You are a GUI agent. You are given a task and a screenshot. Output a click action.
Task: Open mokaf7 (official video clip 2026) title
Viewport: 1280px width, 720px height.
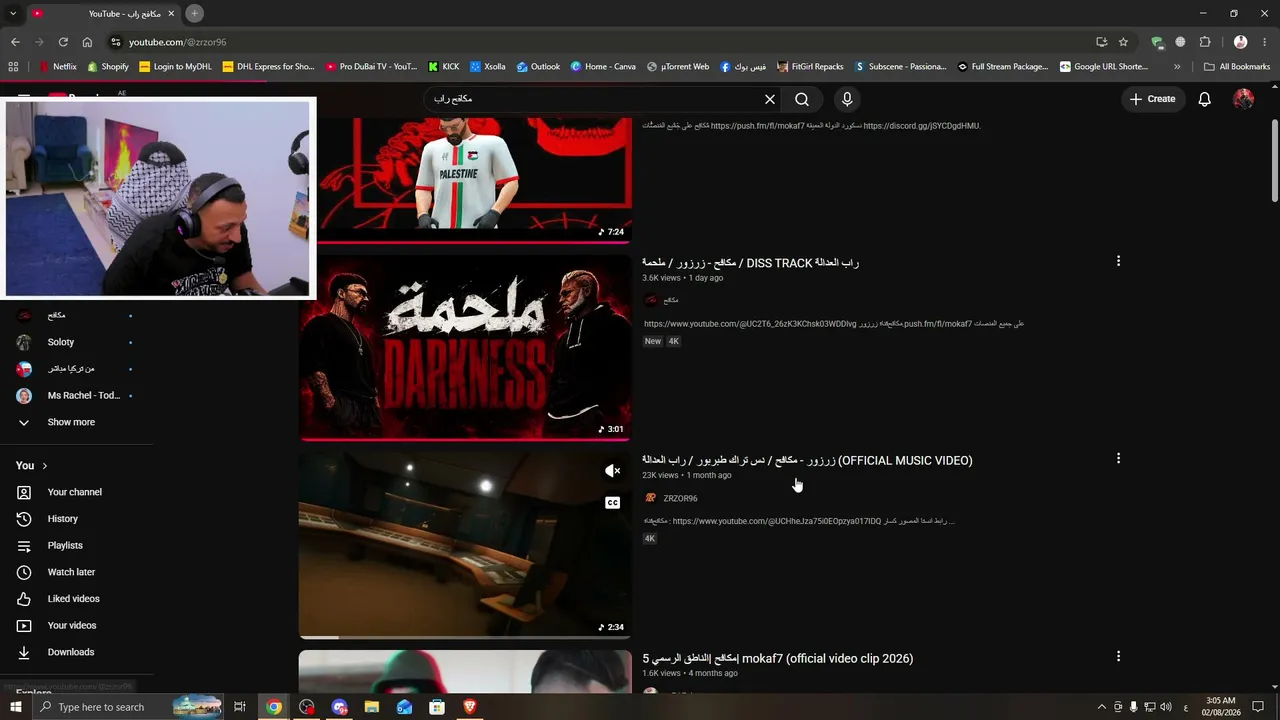point(777,659)
